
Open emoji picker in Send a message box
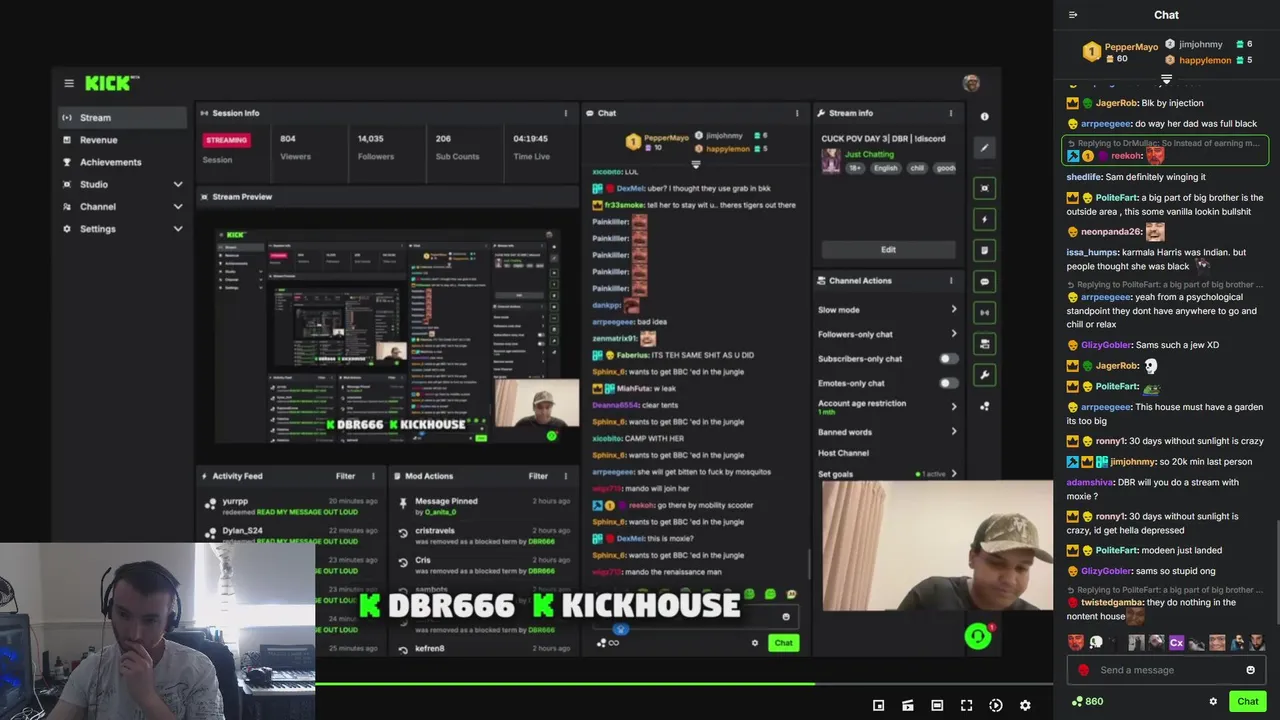click(1250, 670)
